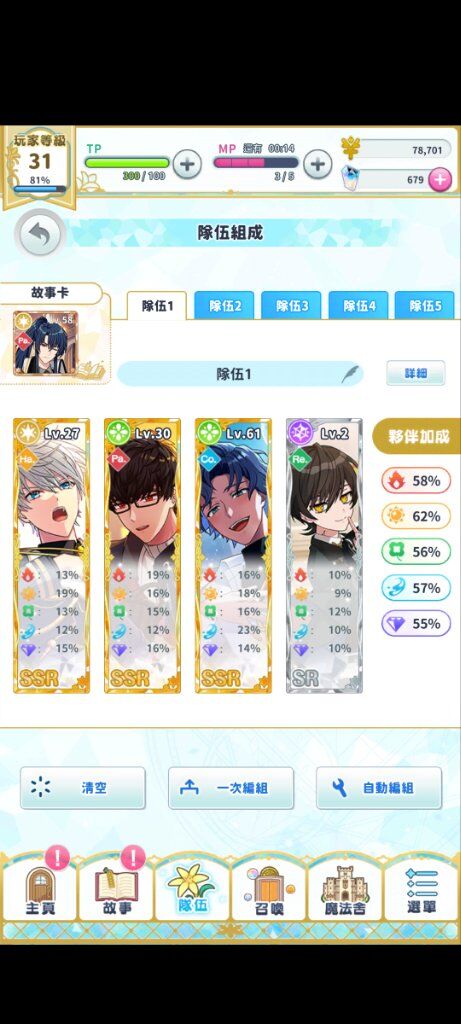The image size is (461, 1024).
Task: Switch to the 隊伍2 tab
Action: [225, 306]
